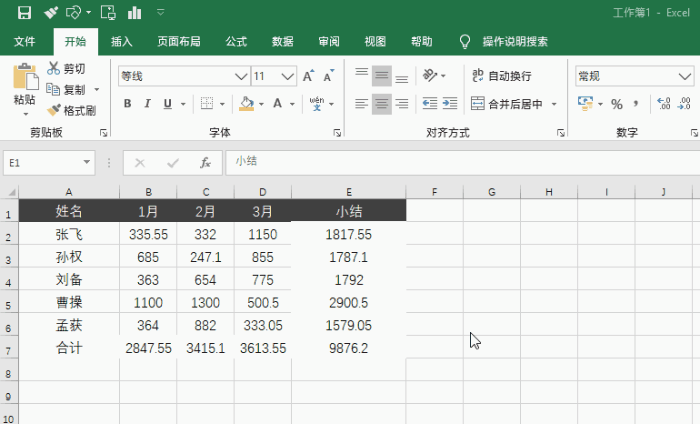Switch to the 视图 View tab
The image size is (700, 424).
click(x=375, y=42)
